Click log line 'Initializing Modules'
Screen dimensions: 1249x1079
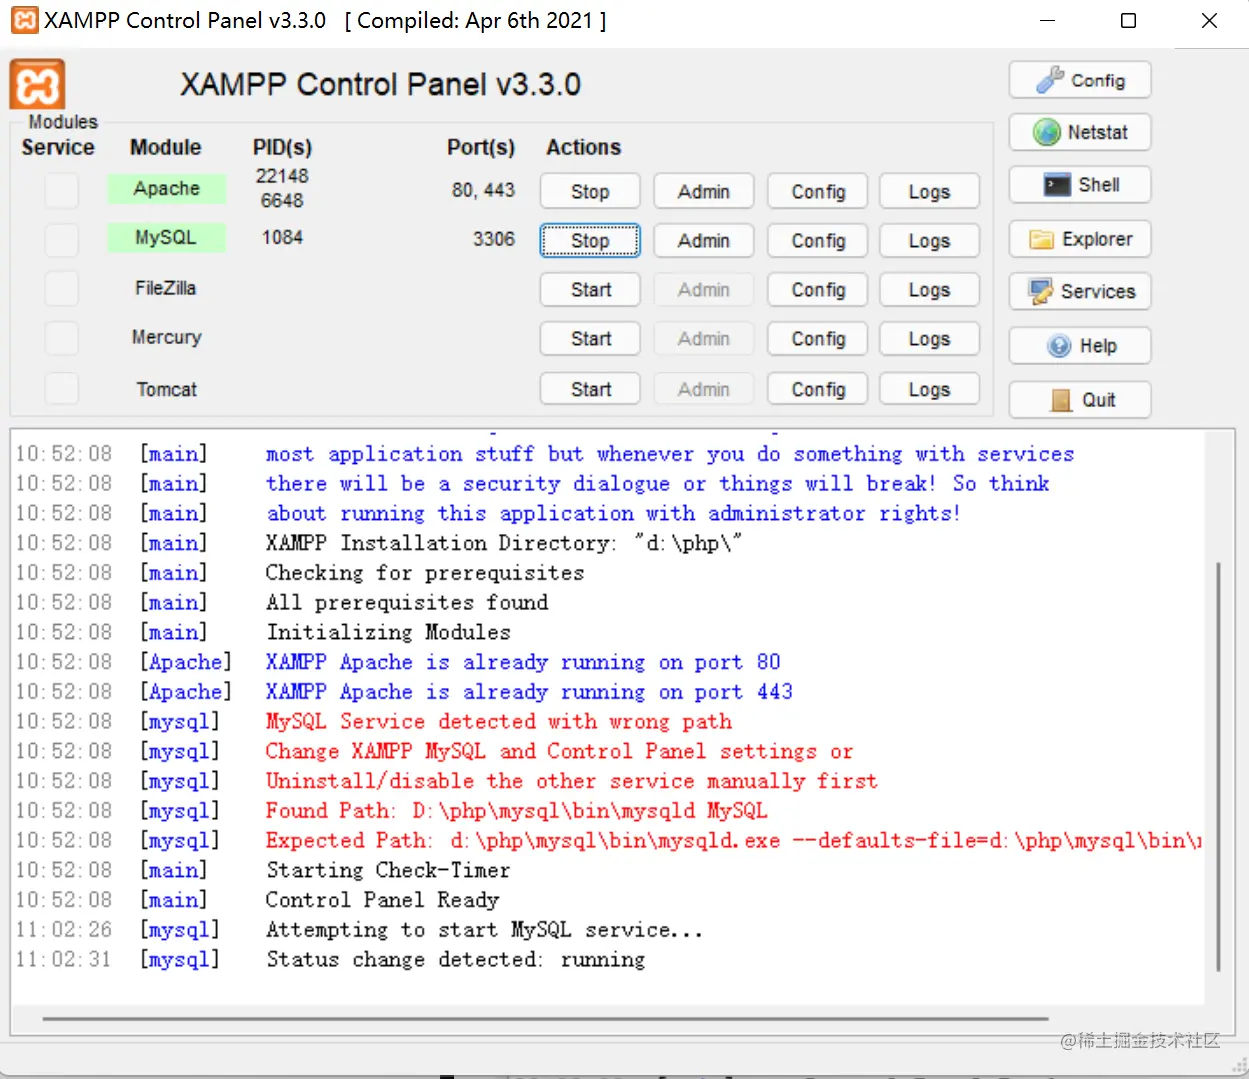(x=388, y=632)
